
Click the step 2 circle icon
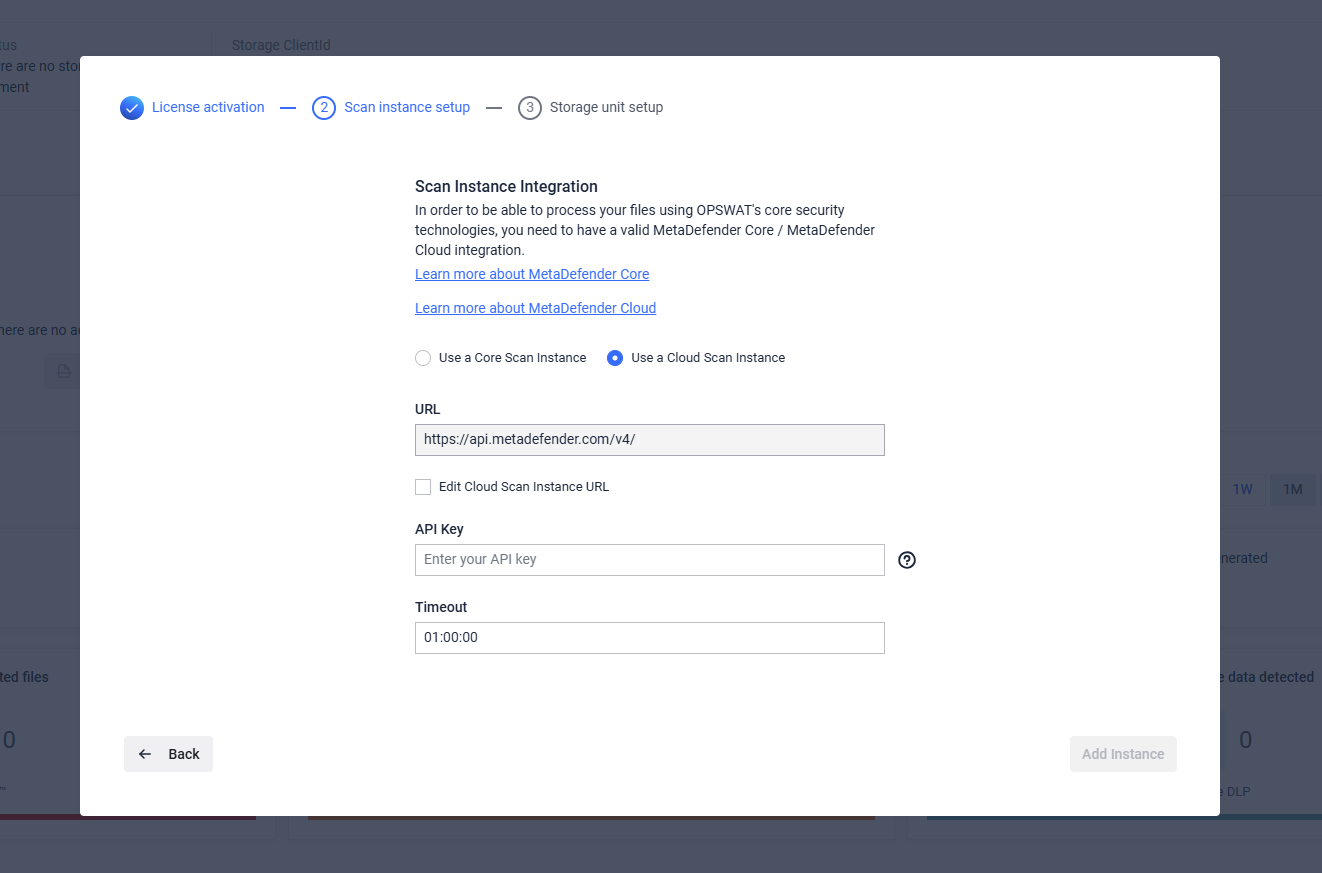(324, 108)
